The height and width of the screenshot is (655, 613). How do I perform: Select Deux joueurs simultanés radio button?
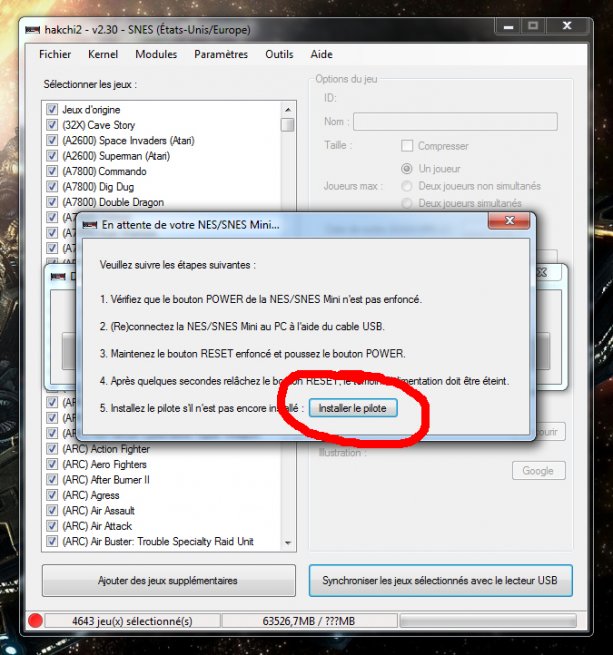coord(407,203)
